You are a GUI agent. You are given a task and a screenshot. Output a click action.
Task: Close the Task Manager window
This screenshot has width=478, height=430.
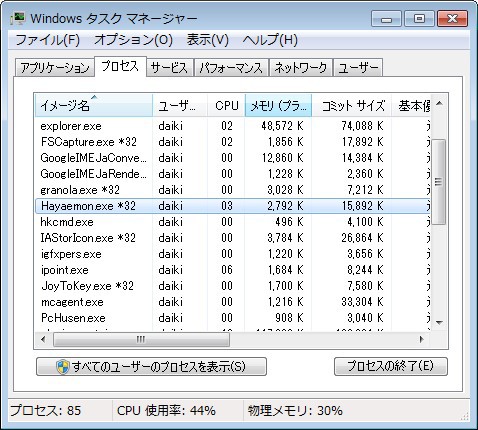(x=452, y=18)
